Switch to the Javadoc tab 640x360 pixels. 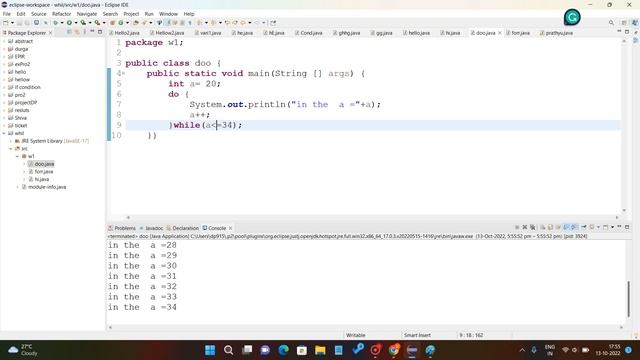pos(151,228)
